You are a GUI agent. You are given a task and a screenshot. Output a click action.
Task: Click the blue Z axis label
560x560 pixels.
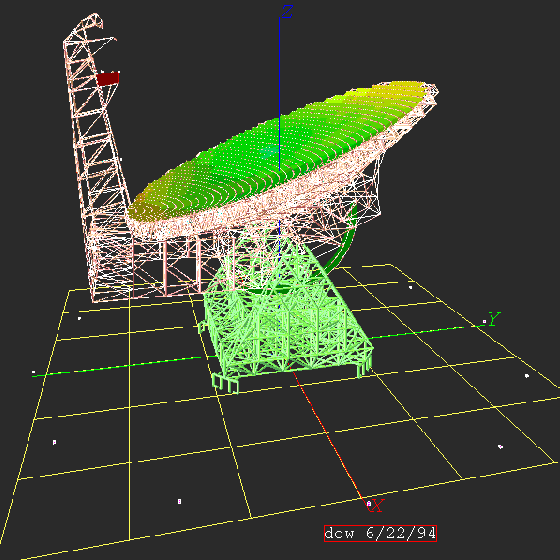click(x=287, y=12)
